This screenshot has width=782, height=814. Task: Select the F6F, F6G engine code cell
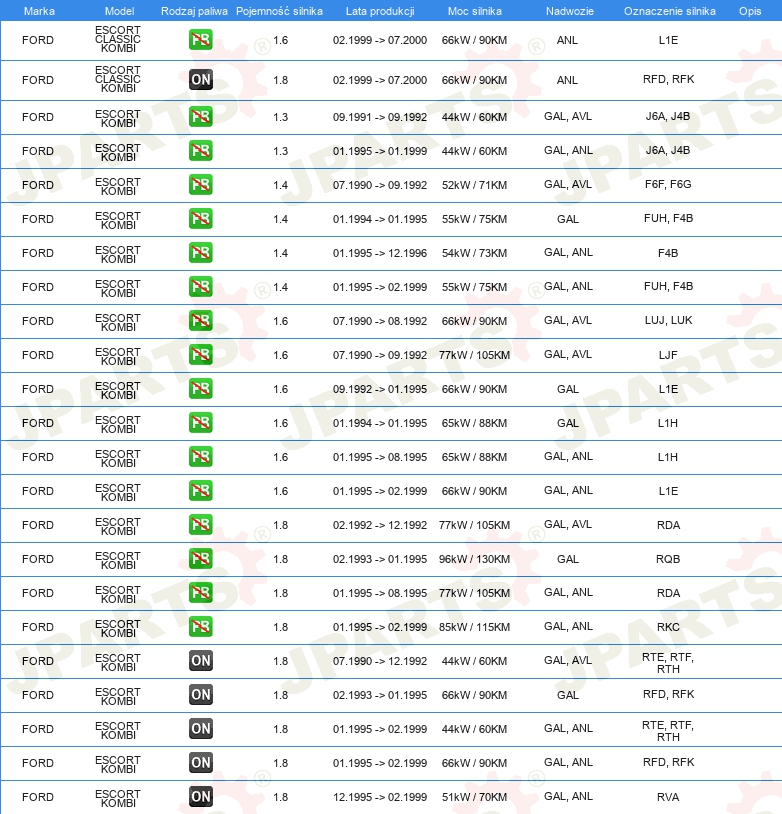[x=668, y=184]
